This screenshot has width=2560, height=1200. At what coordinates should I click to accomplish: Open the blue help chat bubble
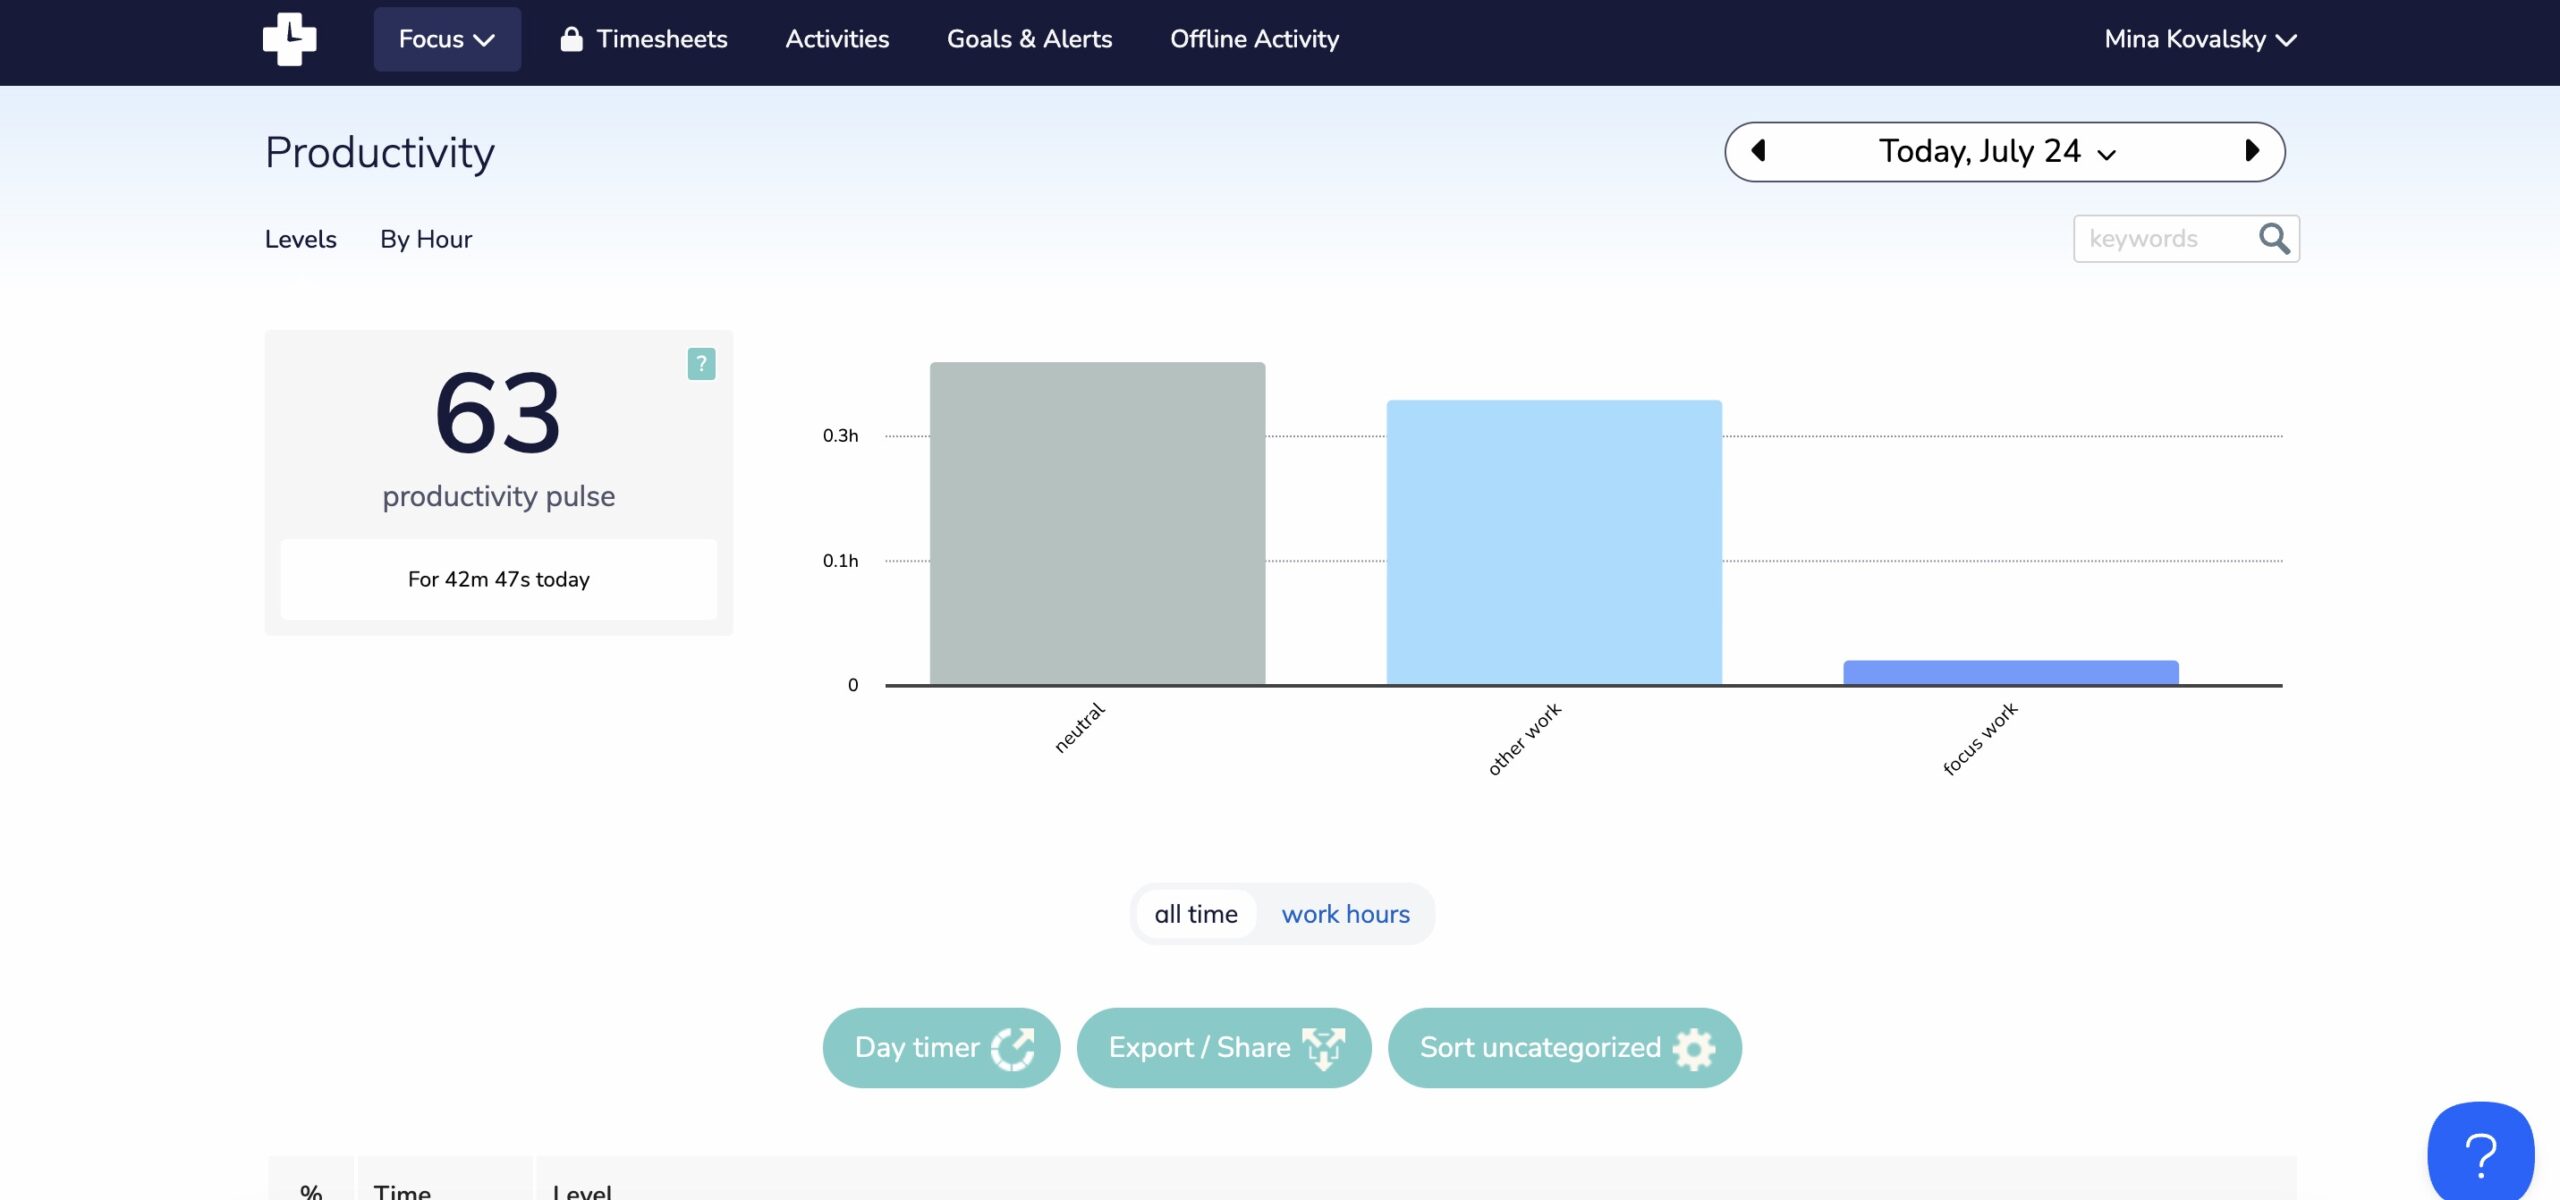(x=2481, y=1152)
